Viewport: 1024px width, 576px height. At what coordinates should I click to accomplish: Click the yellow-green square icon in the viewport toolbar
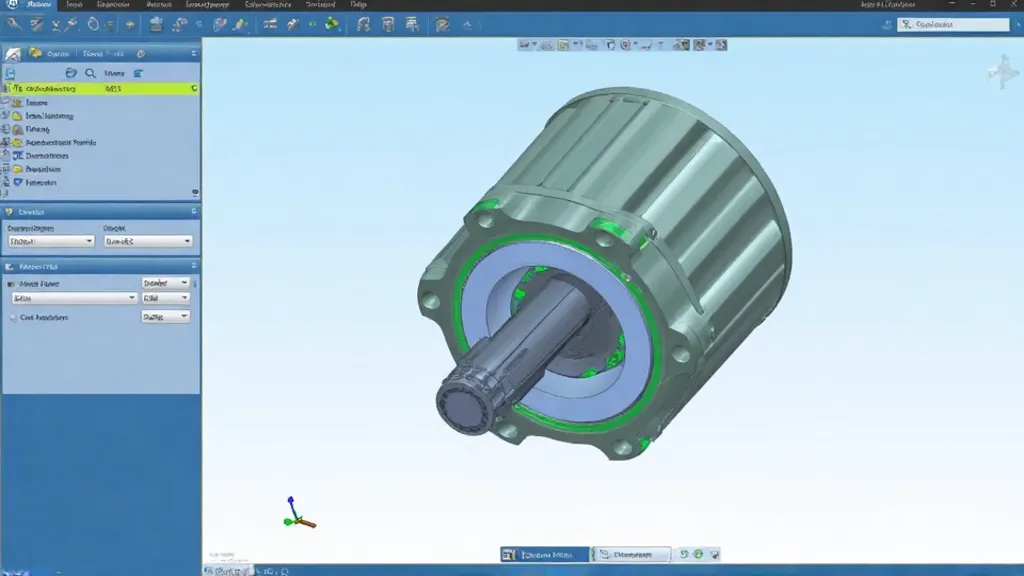point(563,44)
